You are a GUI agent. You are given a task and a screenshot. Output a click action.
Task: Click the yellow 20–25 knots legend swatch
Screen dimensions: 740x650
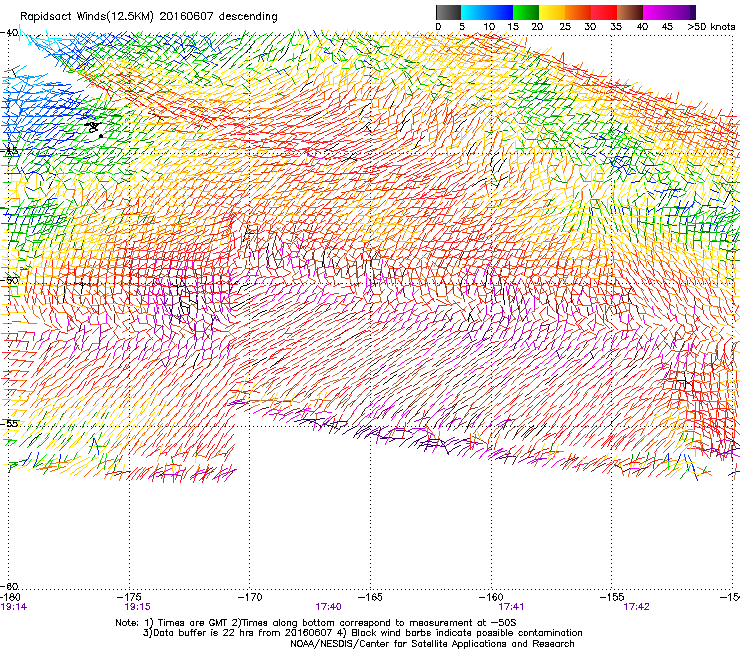(552, 12)
